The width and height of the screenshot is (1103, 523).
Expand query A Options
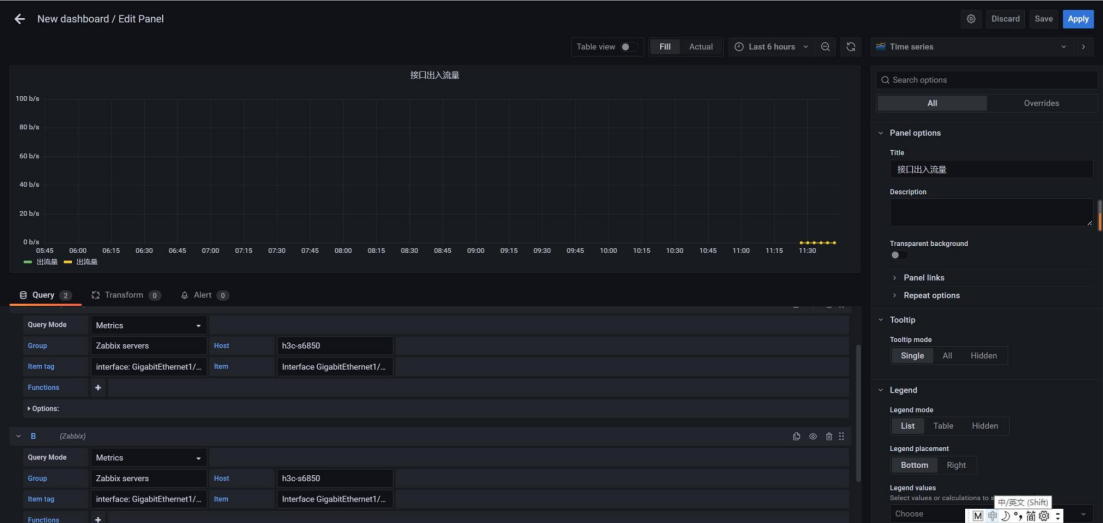click(x=44, y=408)
